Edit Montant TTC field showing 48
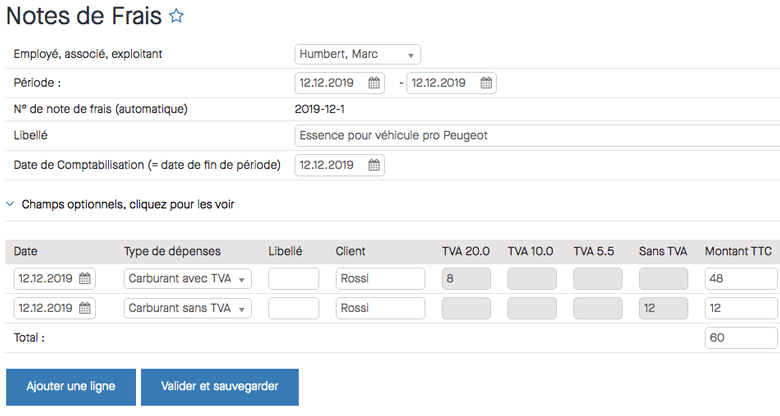780x416 pixels. tap(741, 279)
